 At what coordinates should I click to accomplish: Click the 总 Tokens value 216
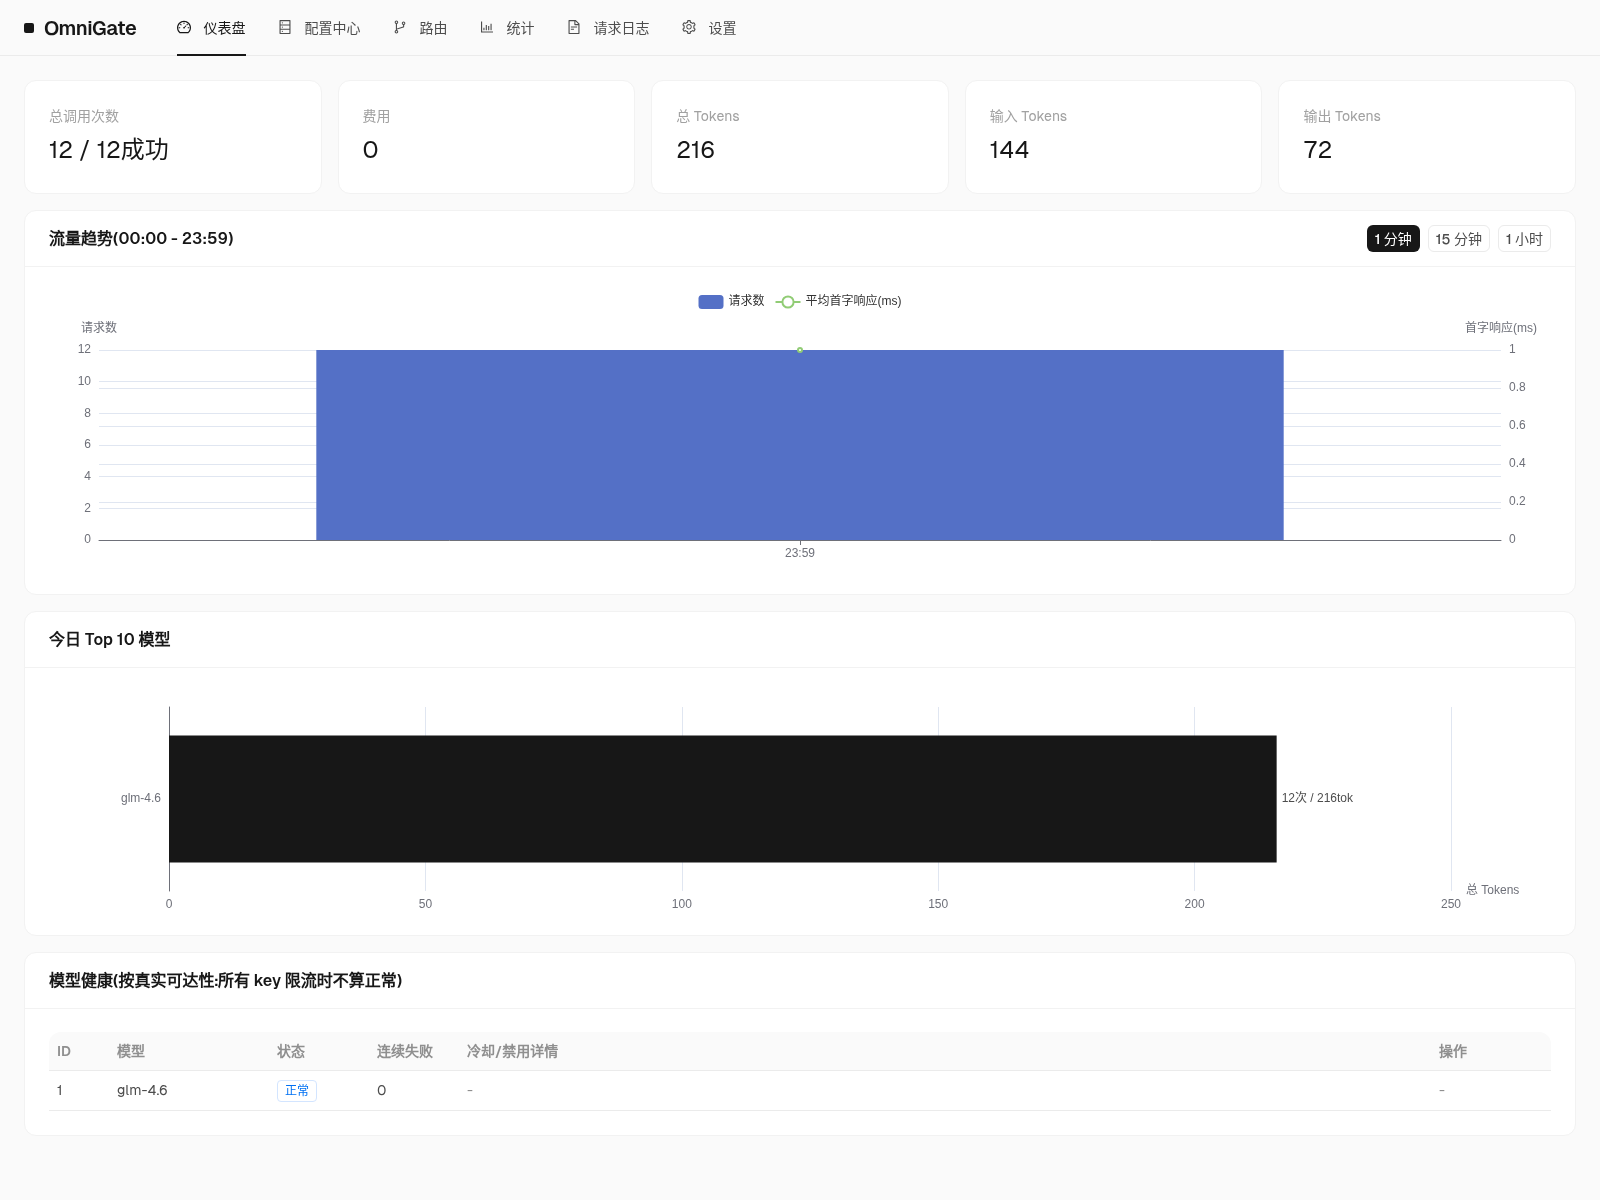click(x=695, y=150)
